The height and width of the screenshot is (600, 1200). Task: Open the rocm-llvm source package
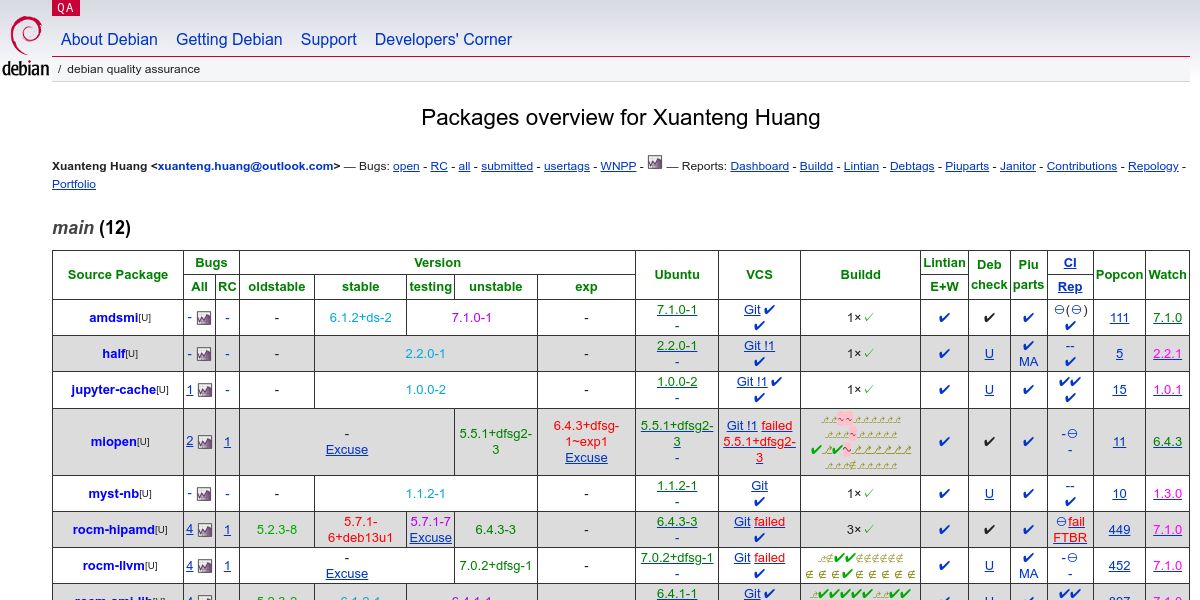pos(113,566)
